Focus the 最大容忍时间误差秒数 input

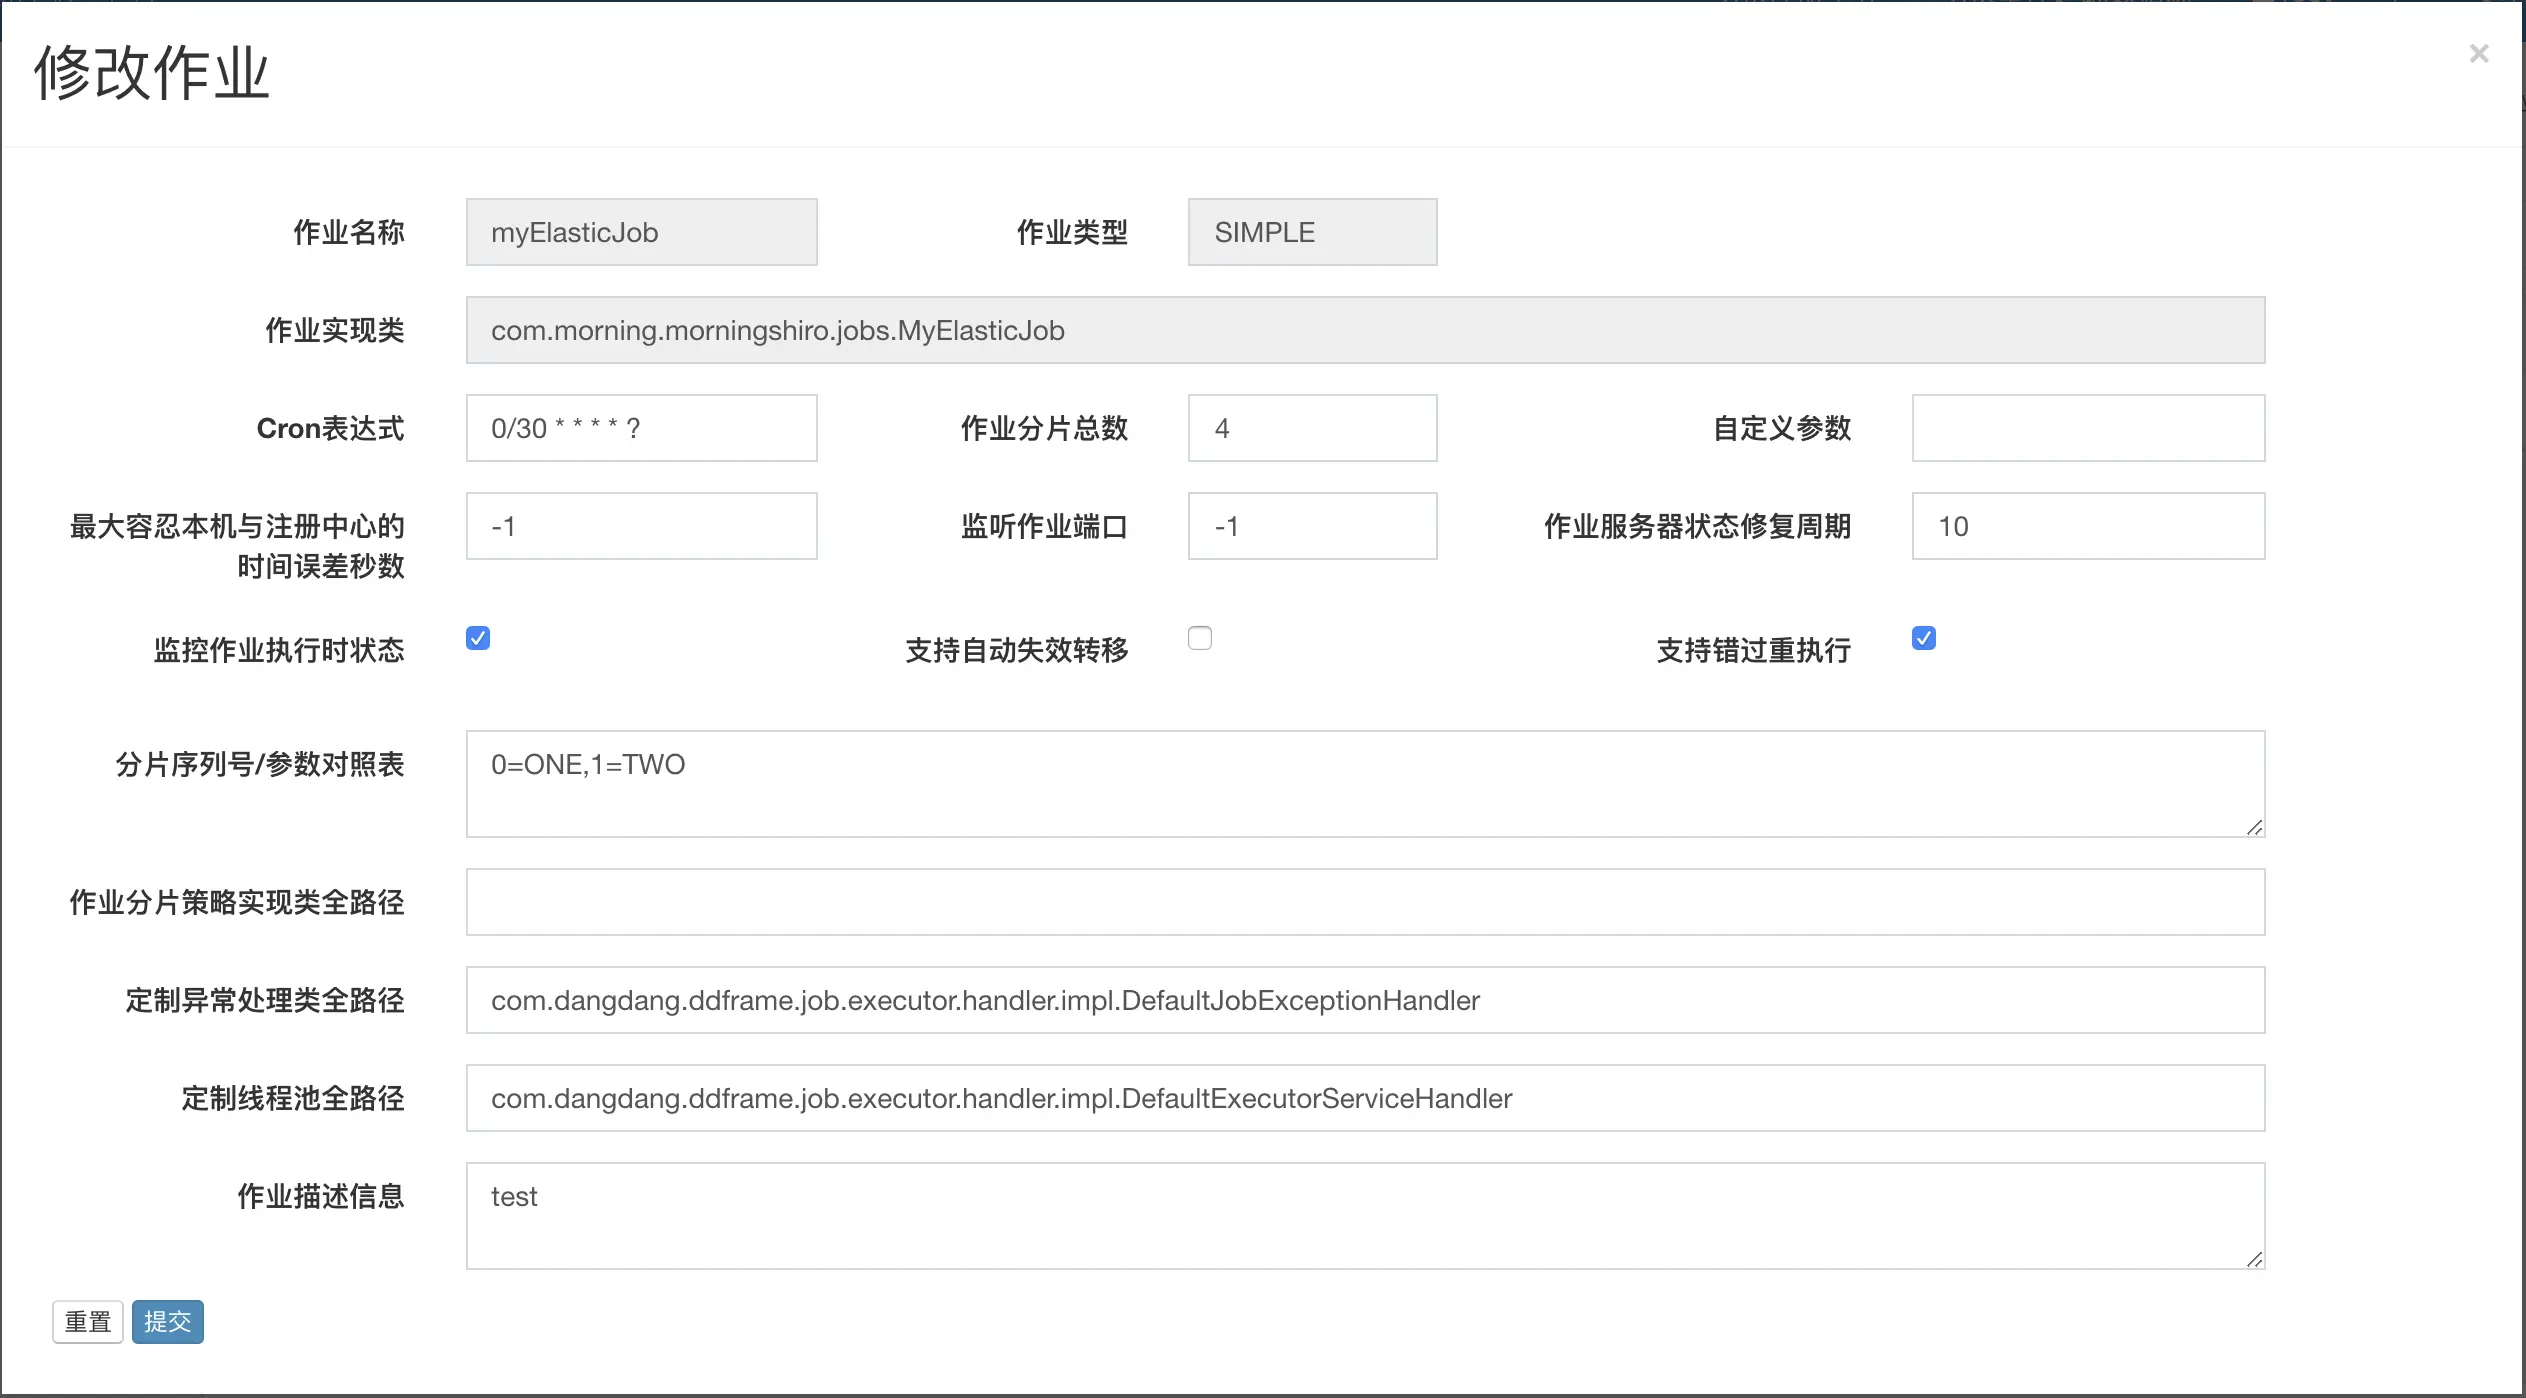tap(641, 526)
